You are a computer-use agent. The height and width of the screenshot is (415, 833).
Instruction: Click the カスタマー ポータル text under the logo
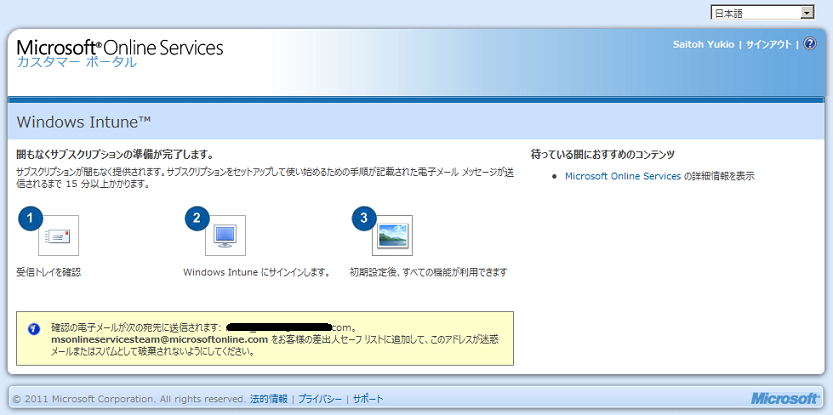click(76, 62)
